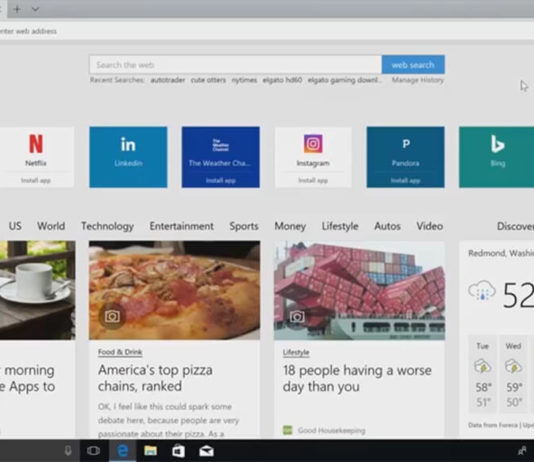Click camera gallery icon on containers photo
This screenshot has height=462, width=534.
297,317
